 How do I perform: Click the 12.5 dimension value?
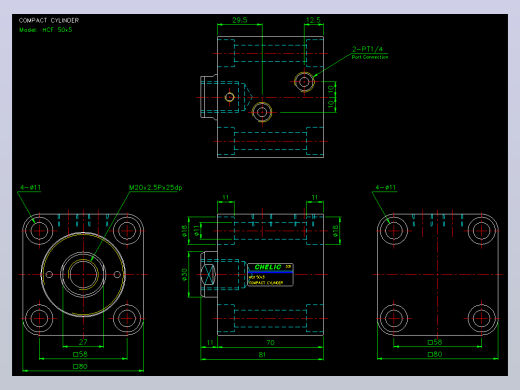[313, 20]
